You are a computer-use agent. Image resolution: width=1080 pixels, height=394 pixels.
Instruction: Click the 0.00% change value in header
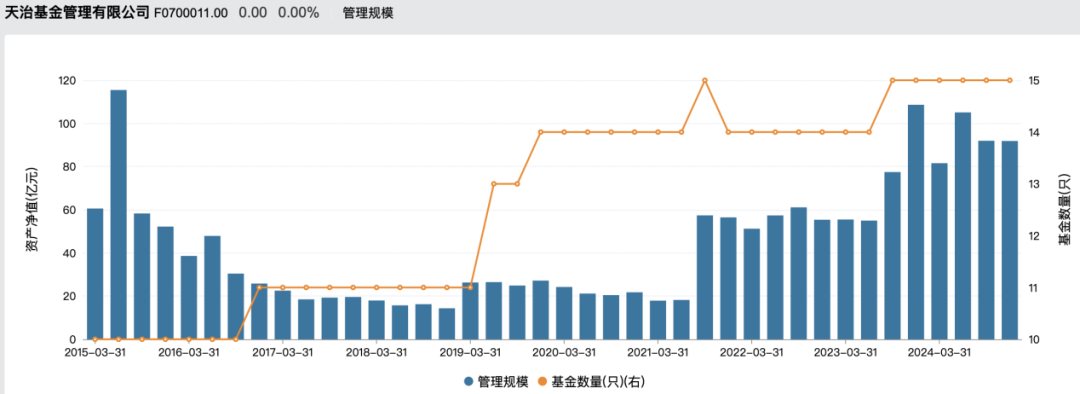pos(298,13)
